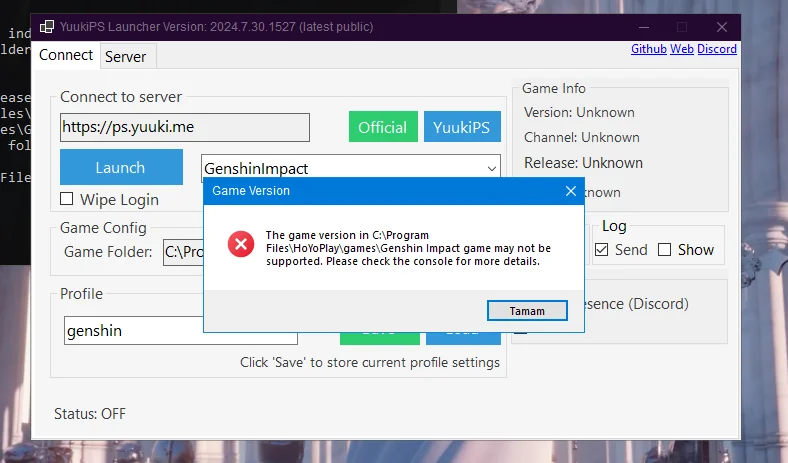The width and height of the screenshot is (788, 463).
Task: Click the 'Release: Unknown' text
Action: click(x=583, y=163)
